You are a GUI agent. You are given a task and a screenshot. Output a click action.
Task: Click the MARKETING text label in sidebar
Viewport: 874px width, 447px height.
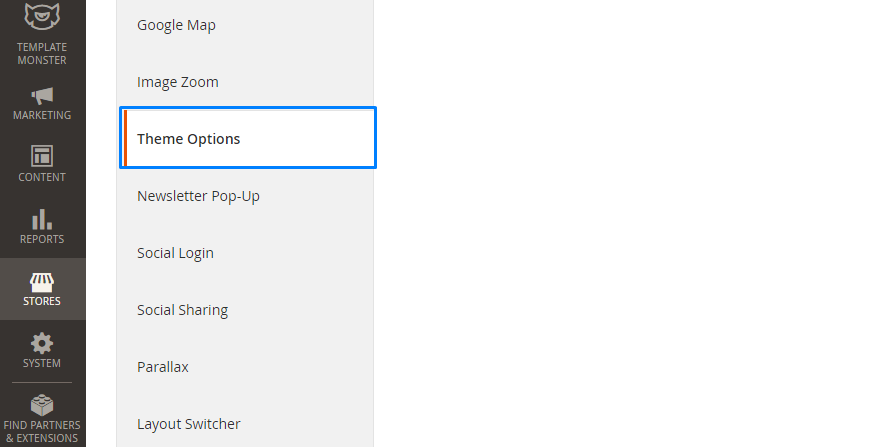pyautogui.click(x=42, y=115)
